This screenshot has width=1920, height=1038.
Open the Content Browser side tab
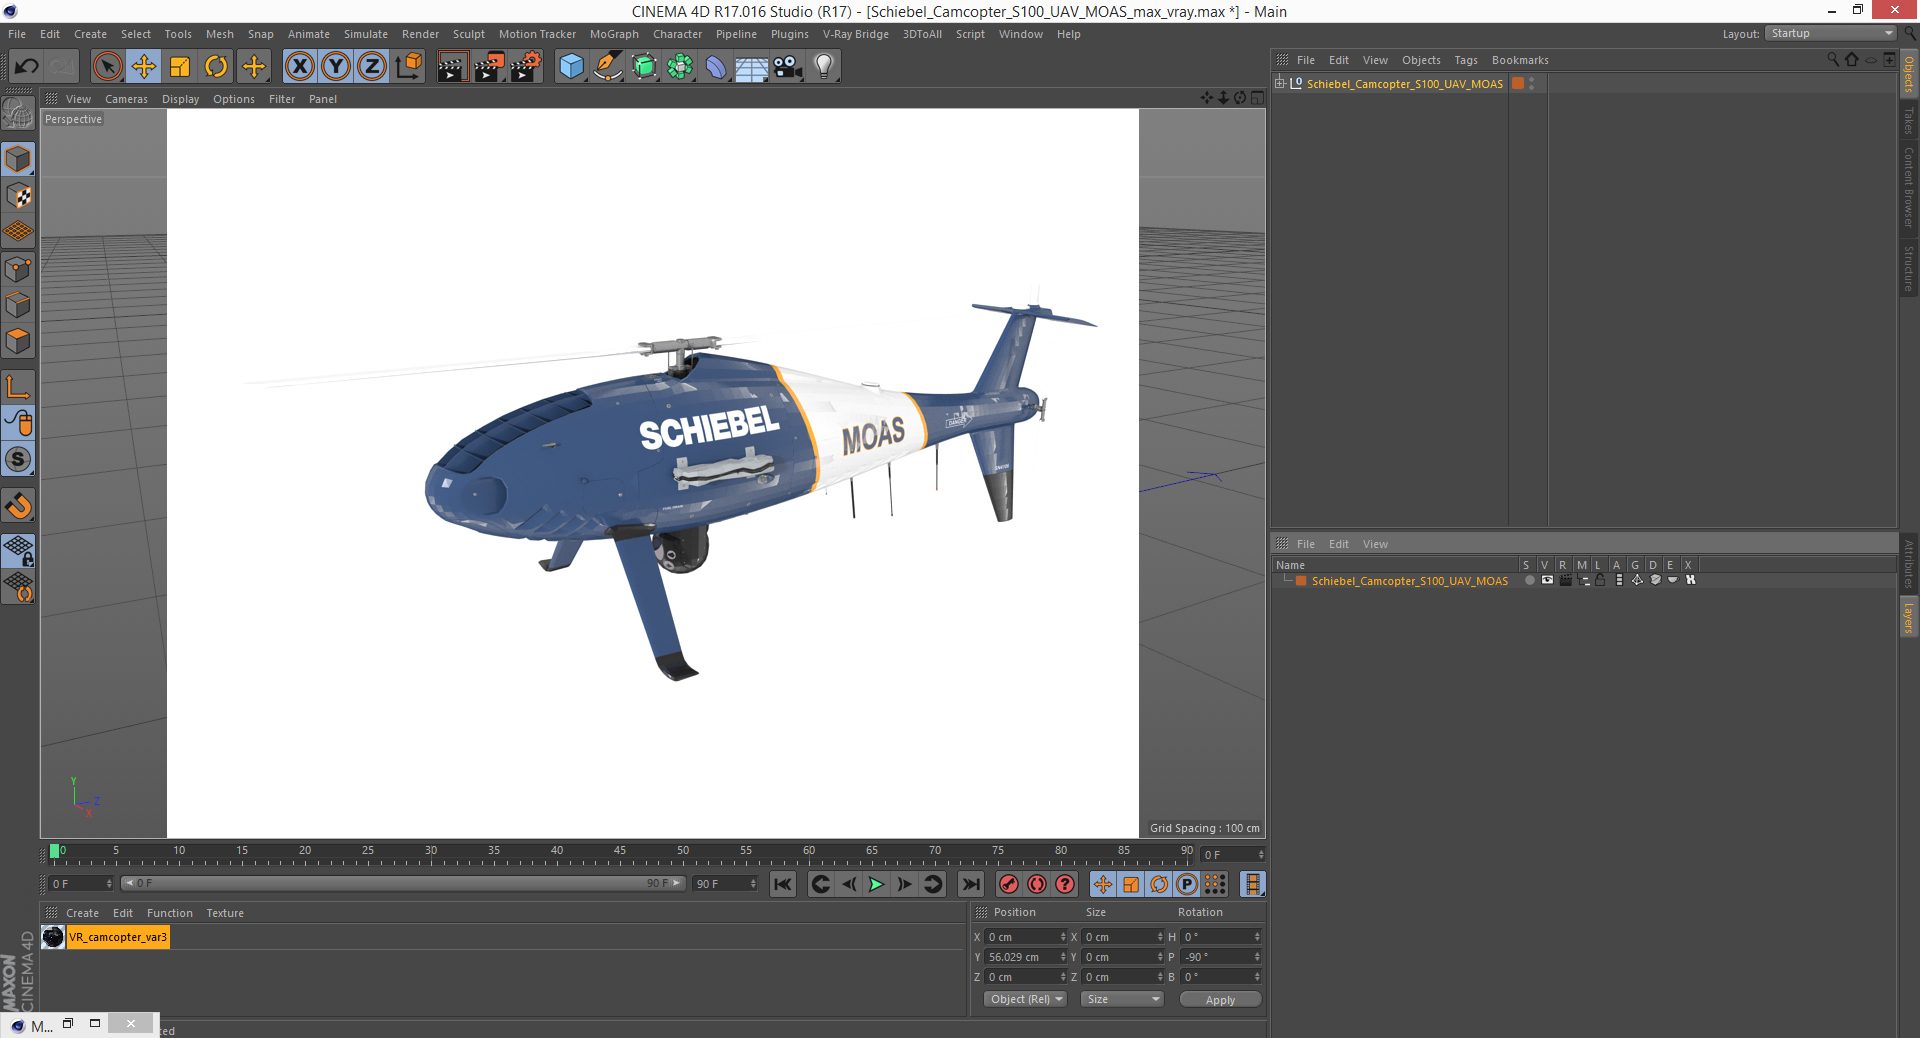click(x=1908, y=188)
